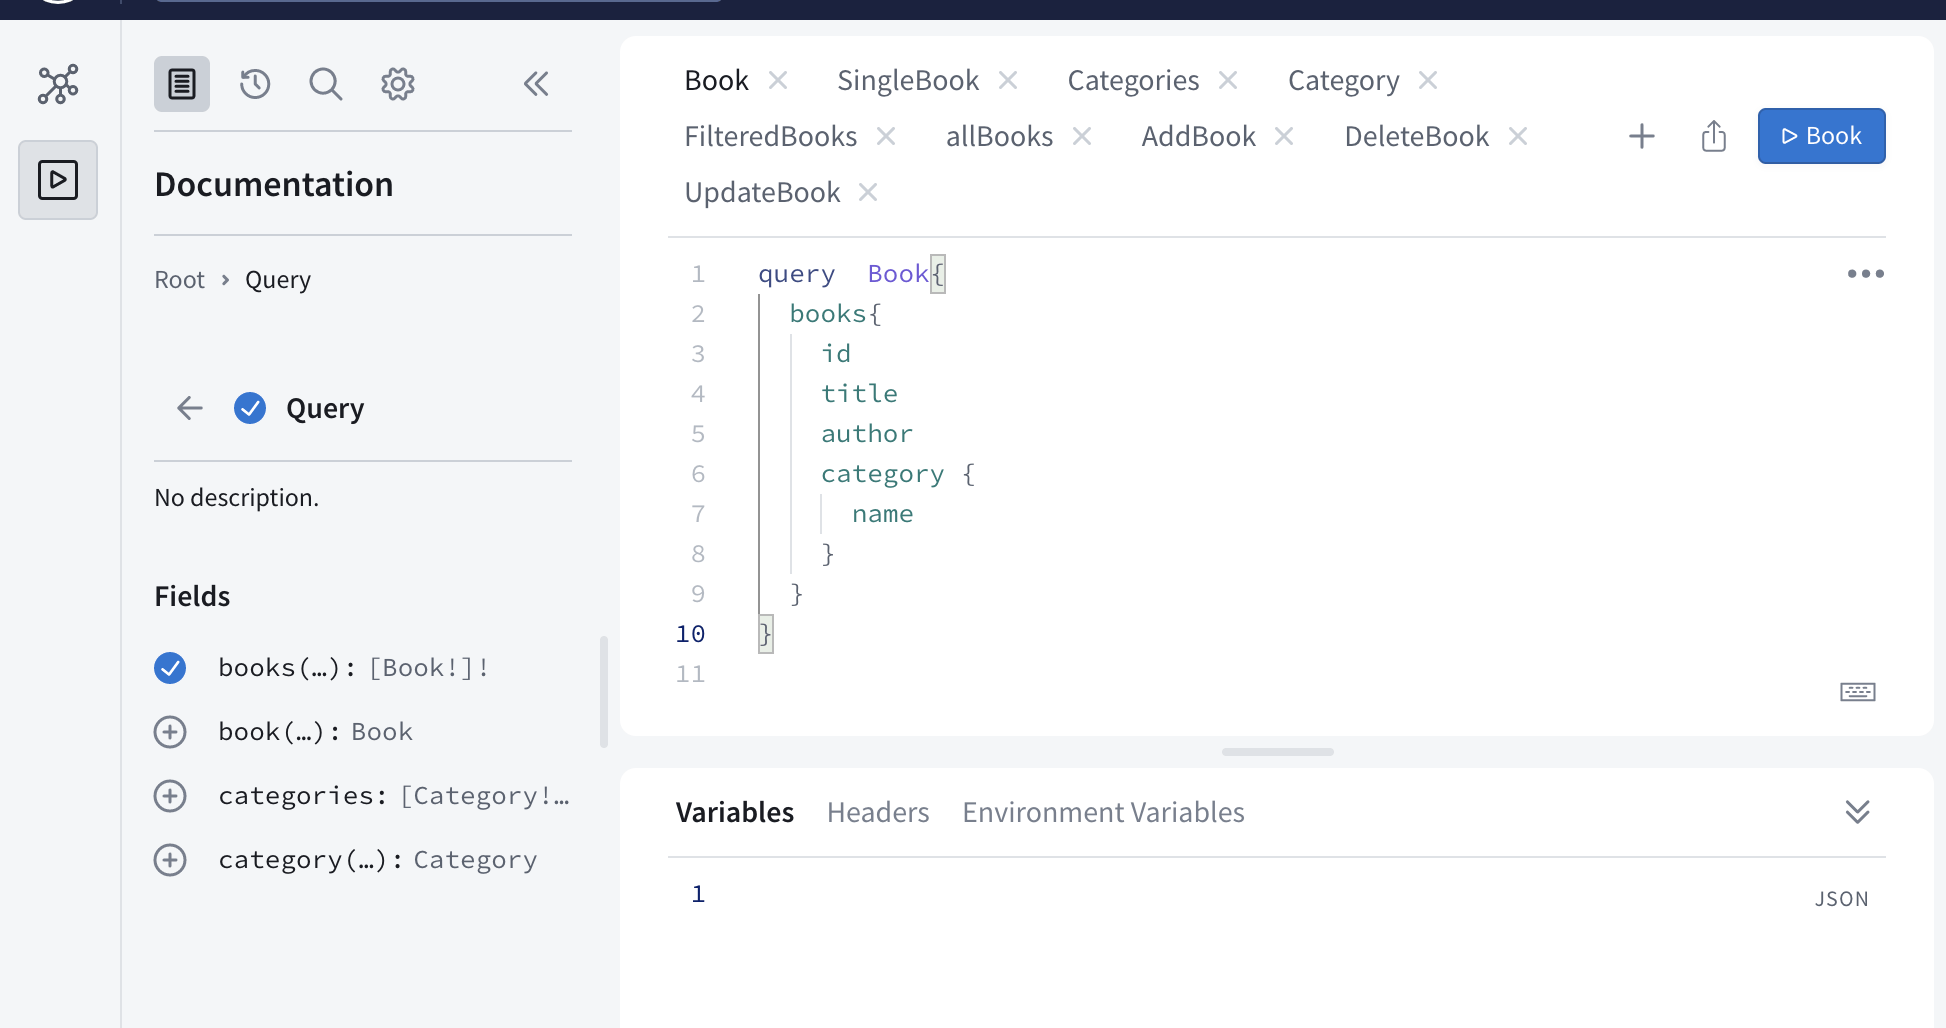Switch to the Book tab

click(716, 80)
